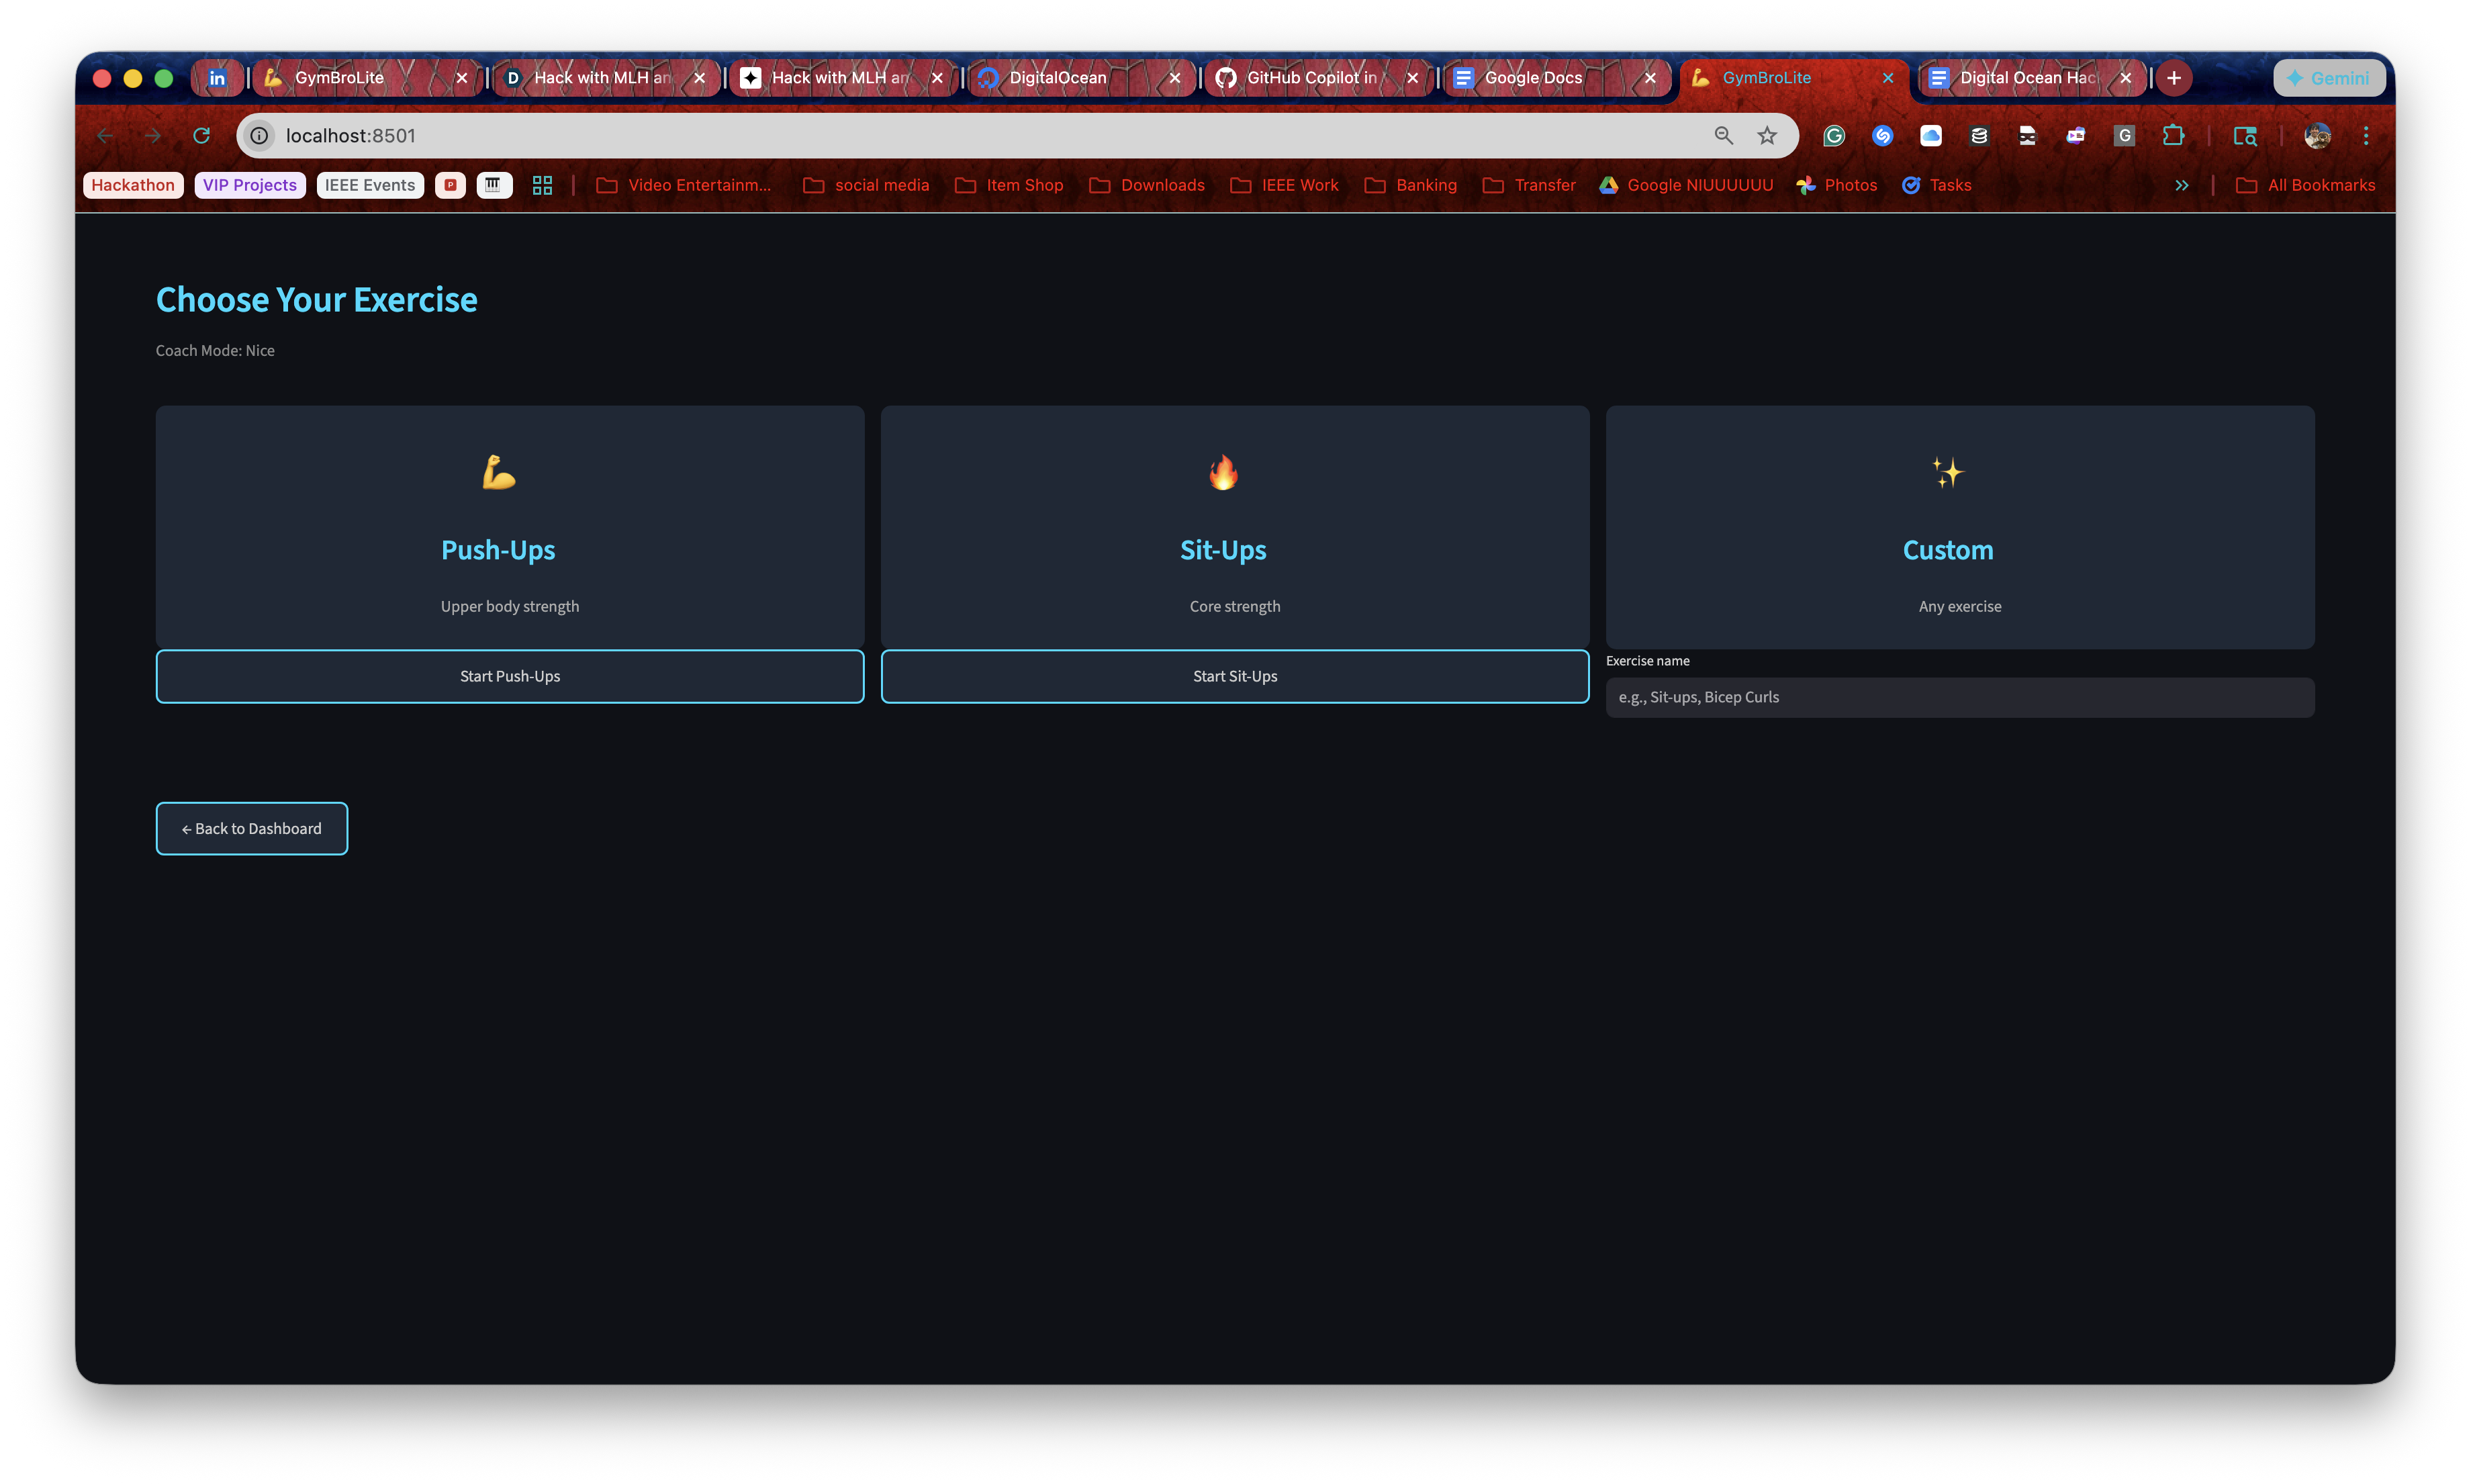Screen dimensions: 2471x1484
Task: Click the Grammarly extension icon
Action: click(1833, 136)
